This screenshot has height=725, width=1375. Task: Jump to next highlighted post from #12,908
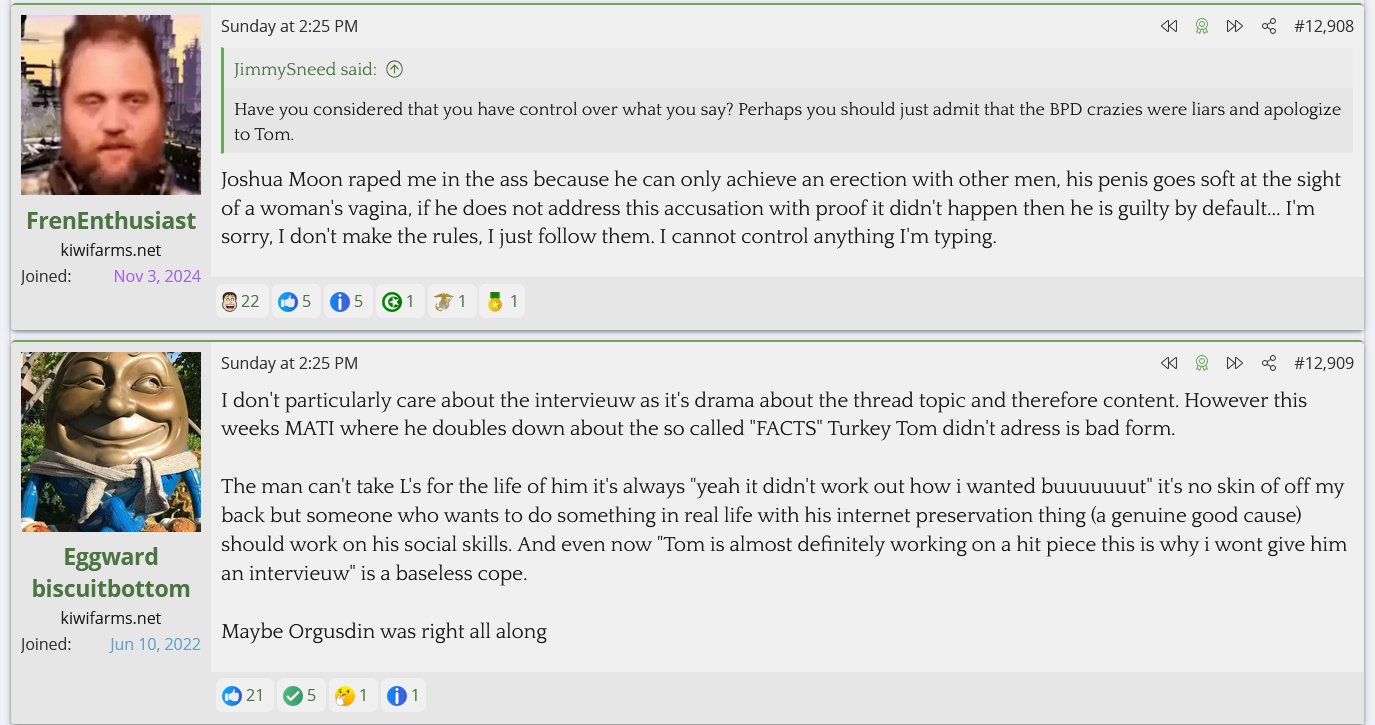(1235, 27)
